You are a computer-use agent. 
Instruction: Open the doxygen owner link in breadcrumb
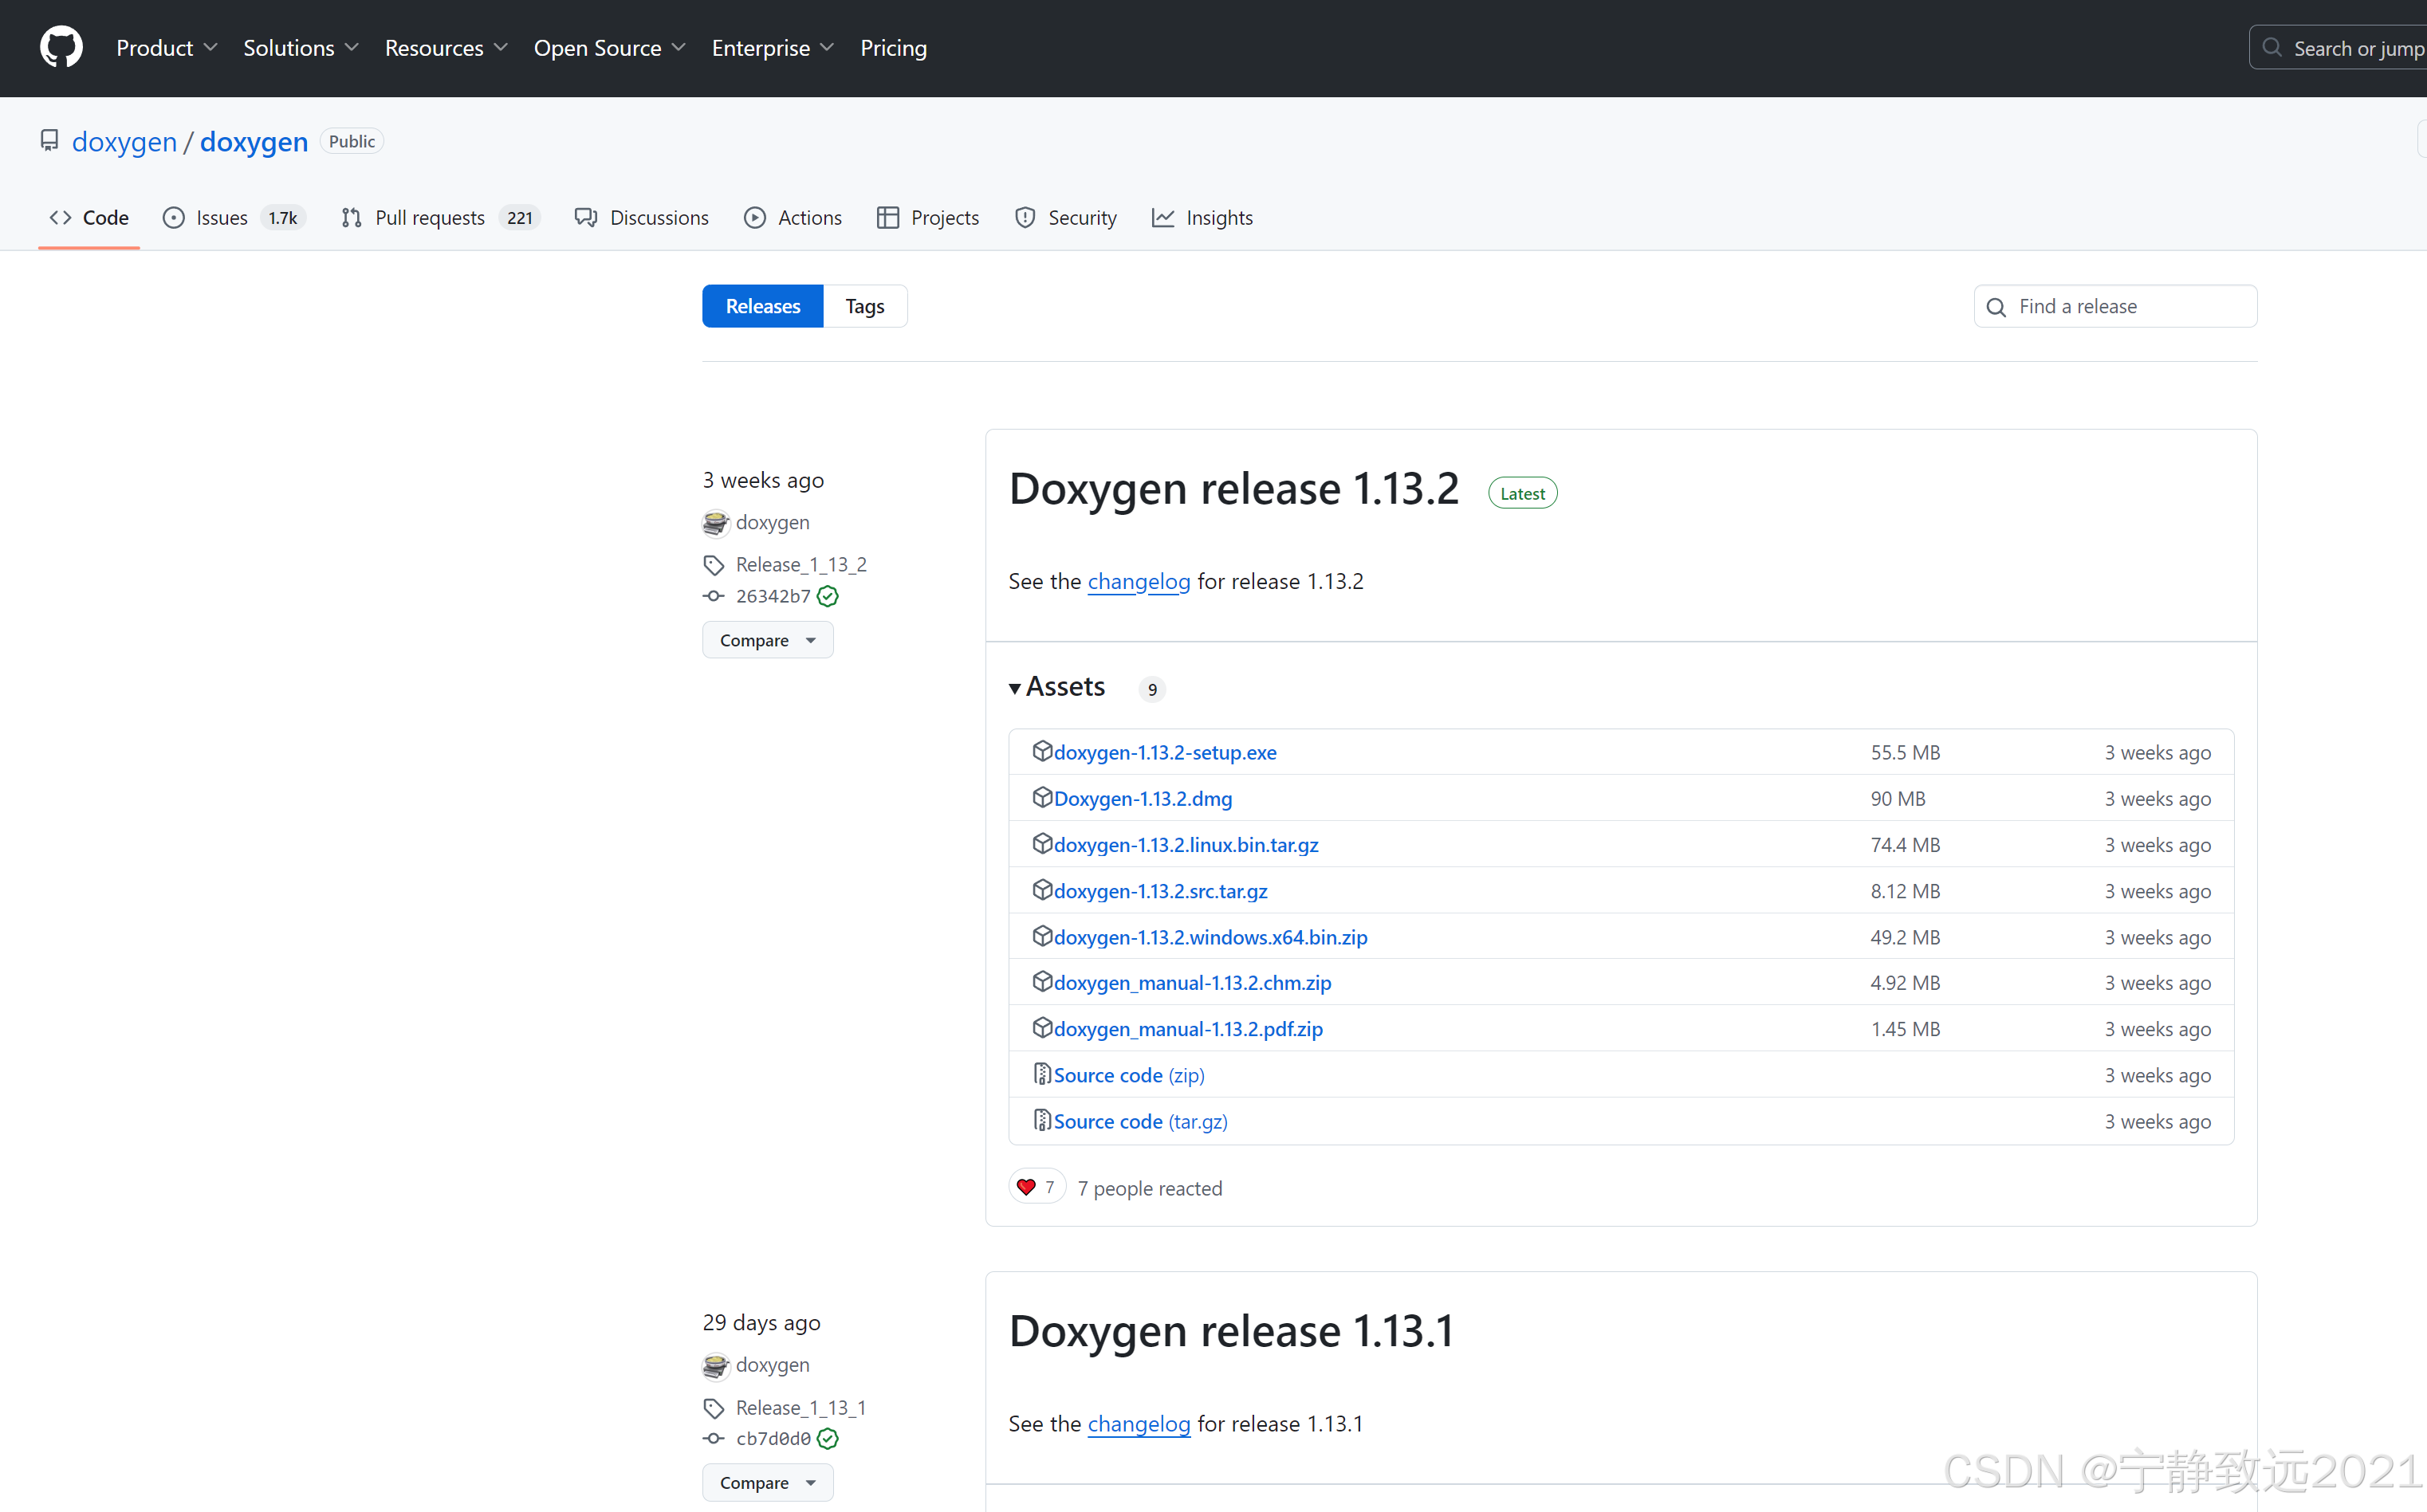[x=124, y=141]
